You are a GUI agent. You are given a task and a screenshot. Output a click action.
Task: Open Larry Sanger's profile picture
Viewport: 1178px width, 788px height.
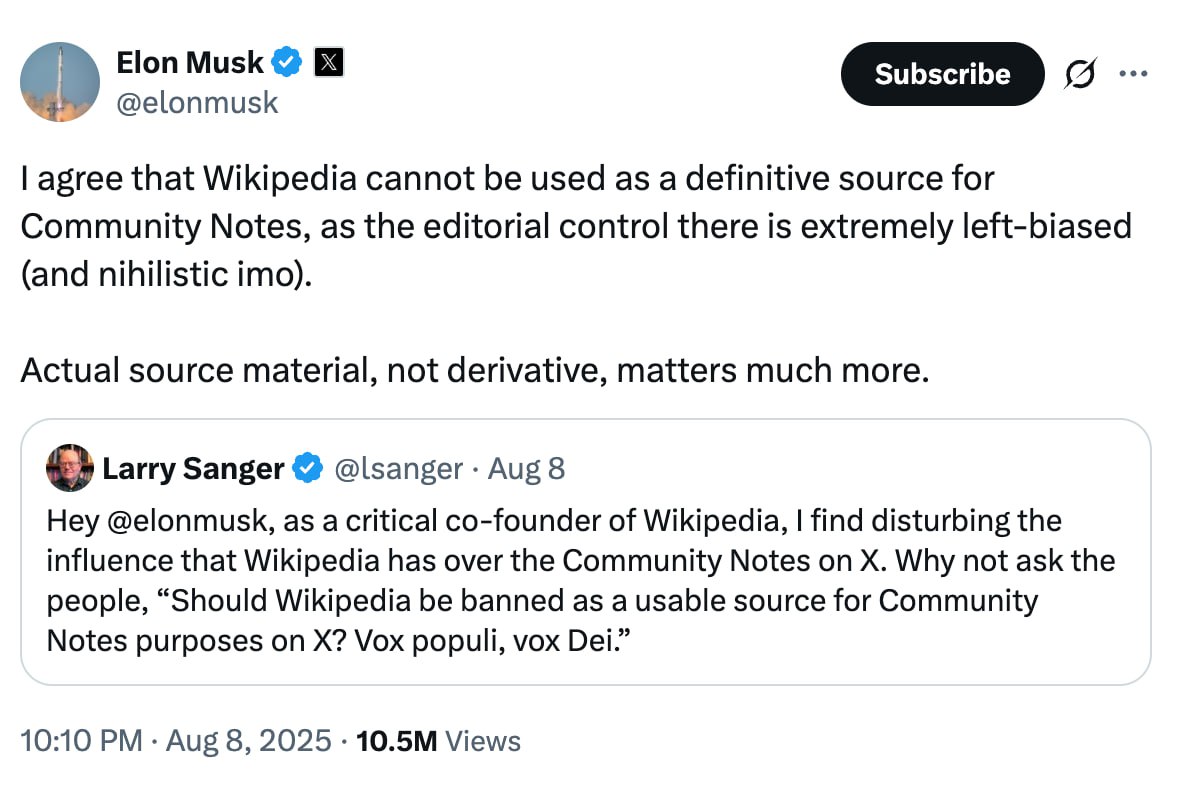coord(70,468)
